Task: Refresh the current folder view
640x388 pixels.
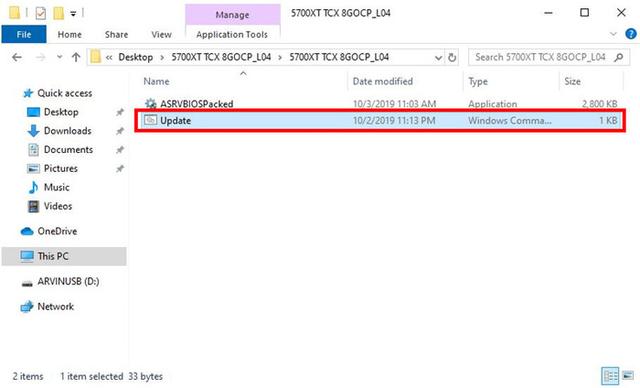Action: [x=452, y=57]
